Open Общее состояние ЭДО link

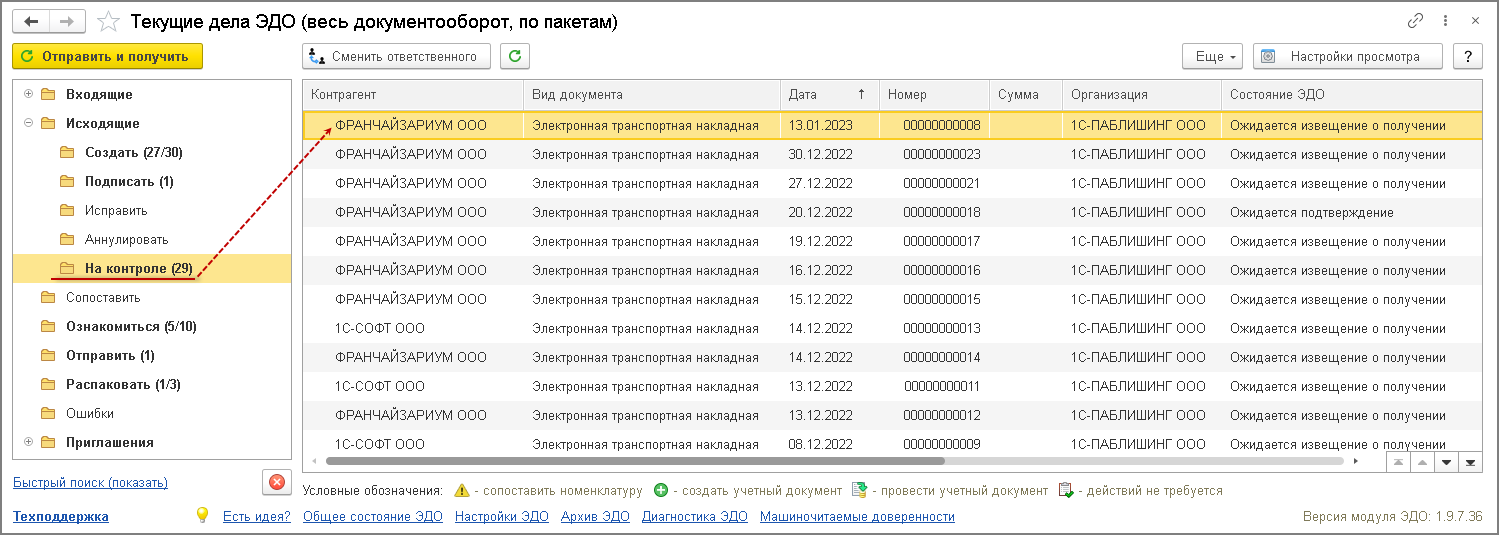pyautogui.click(x=372, y=516)
